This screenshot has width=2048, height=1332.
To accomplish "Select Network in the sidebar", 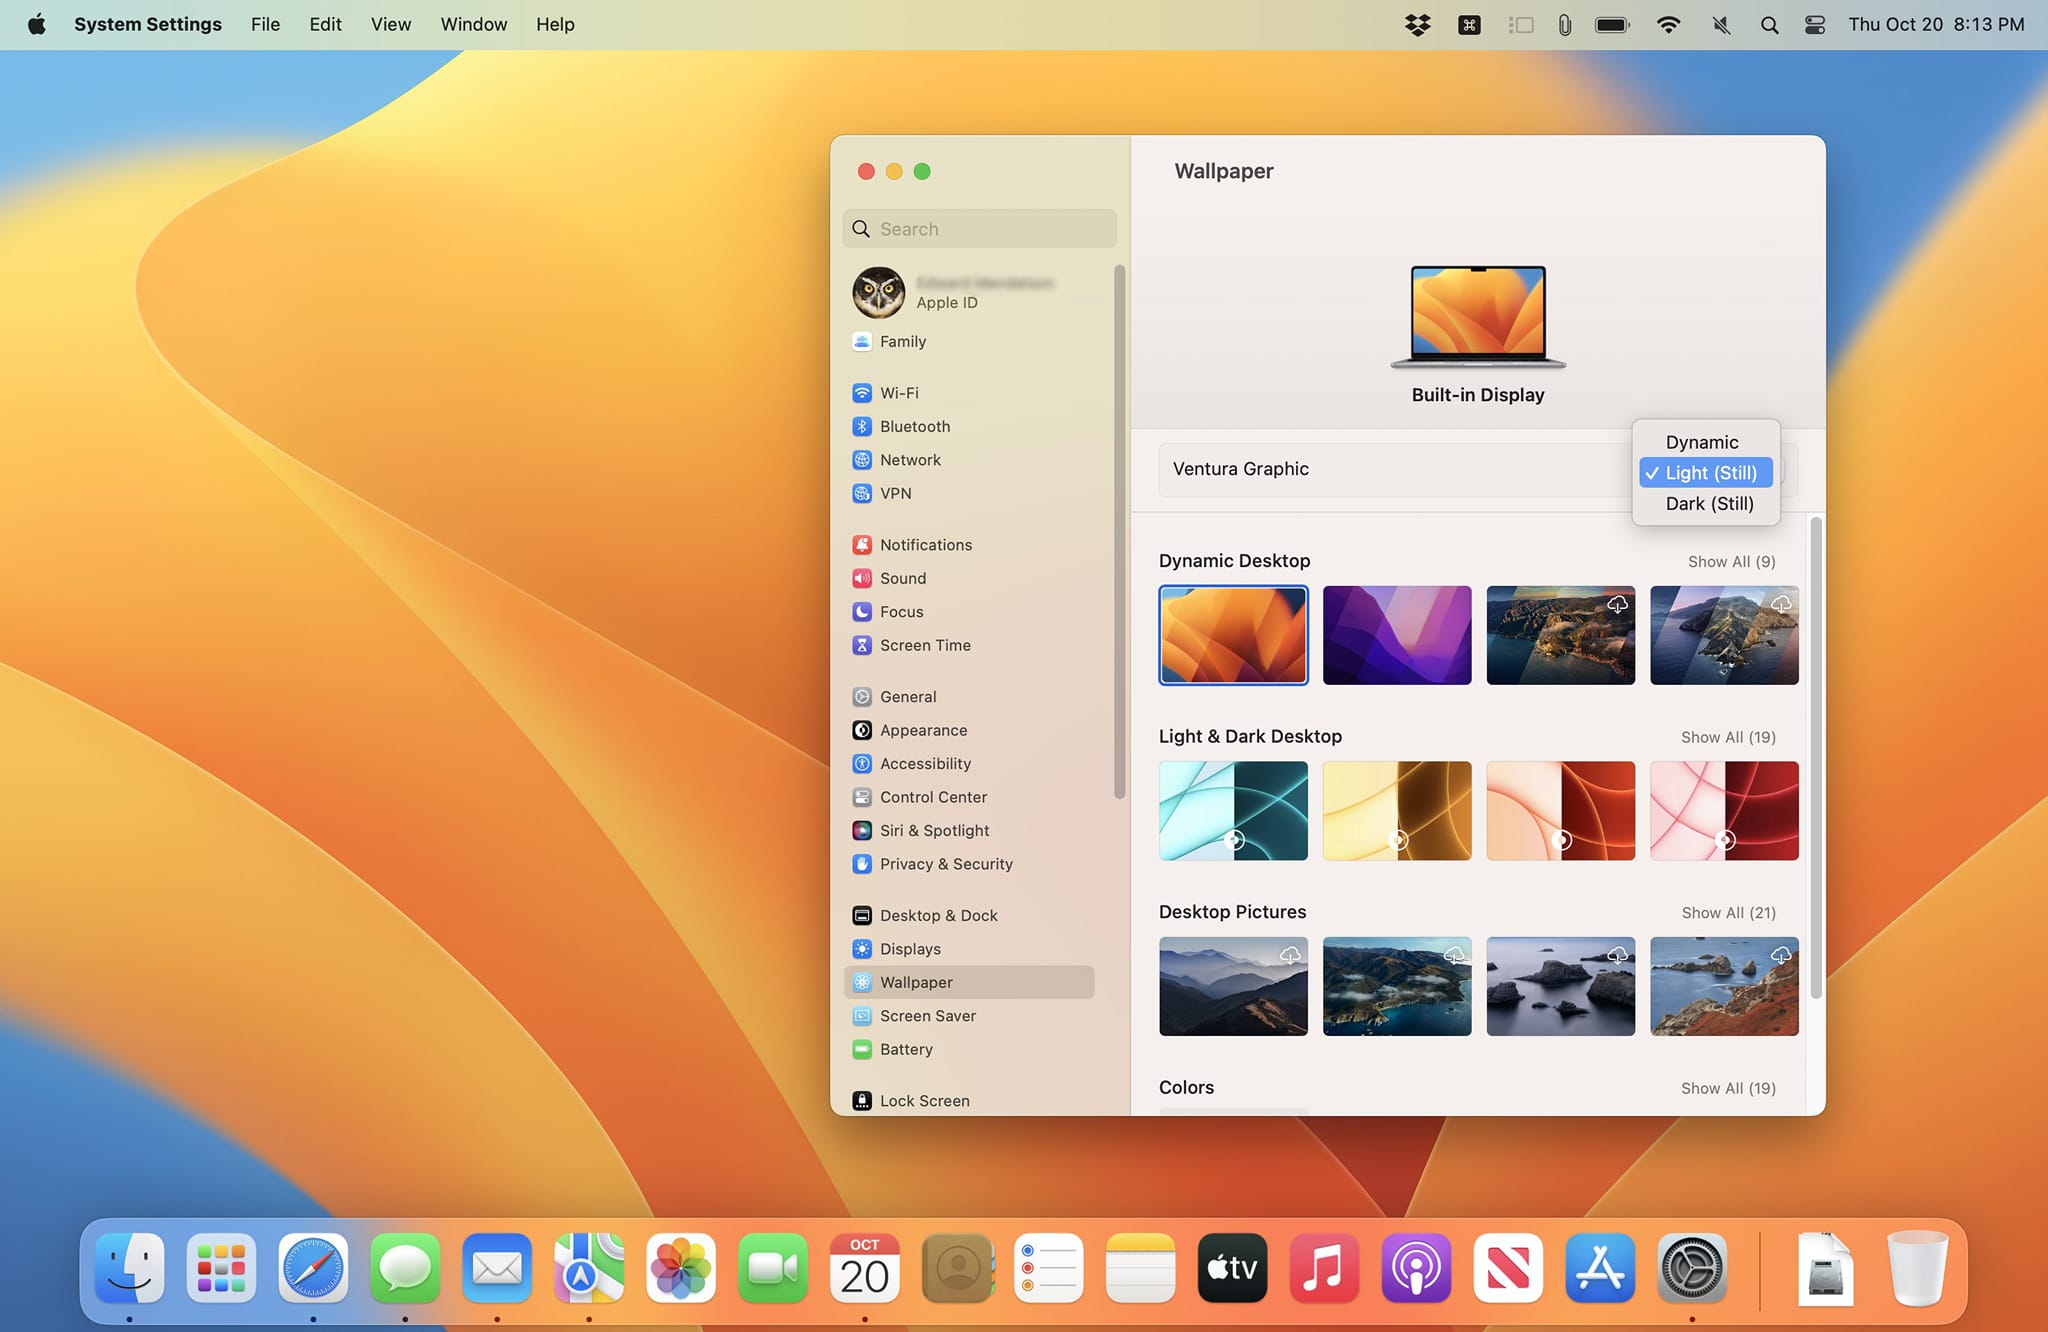I will [x=910, y=460].
